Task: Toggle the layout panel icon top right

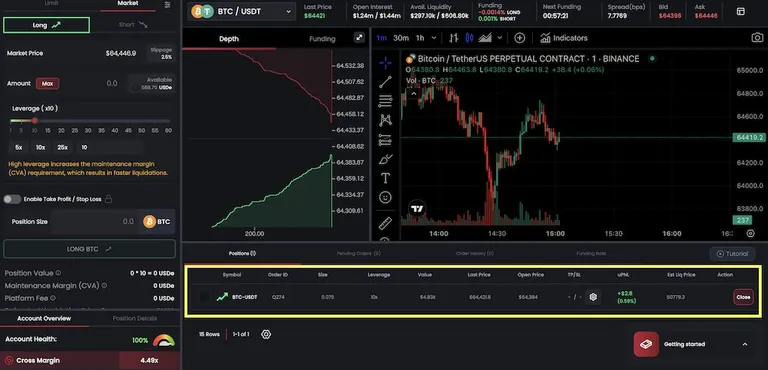Action: (x=741, y=11)
